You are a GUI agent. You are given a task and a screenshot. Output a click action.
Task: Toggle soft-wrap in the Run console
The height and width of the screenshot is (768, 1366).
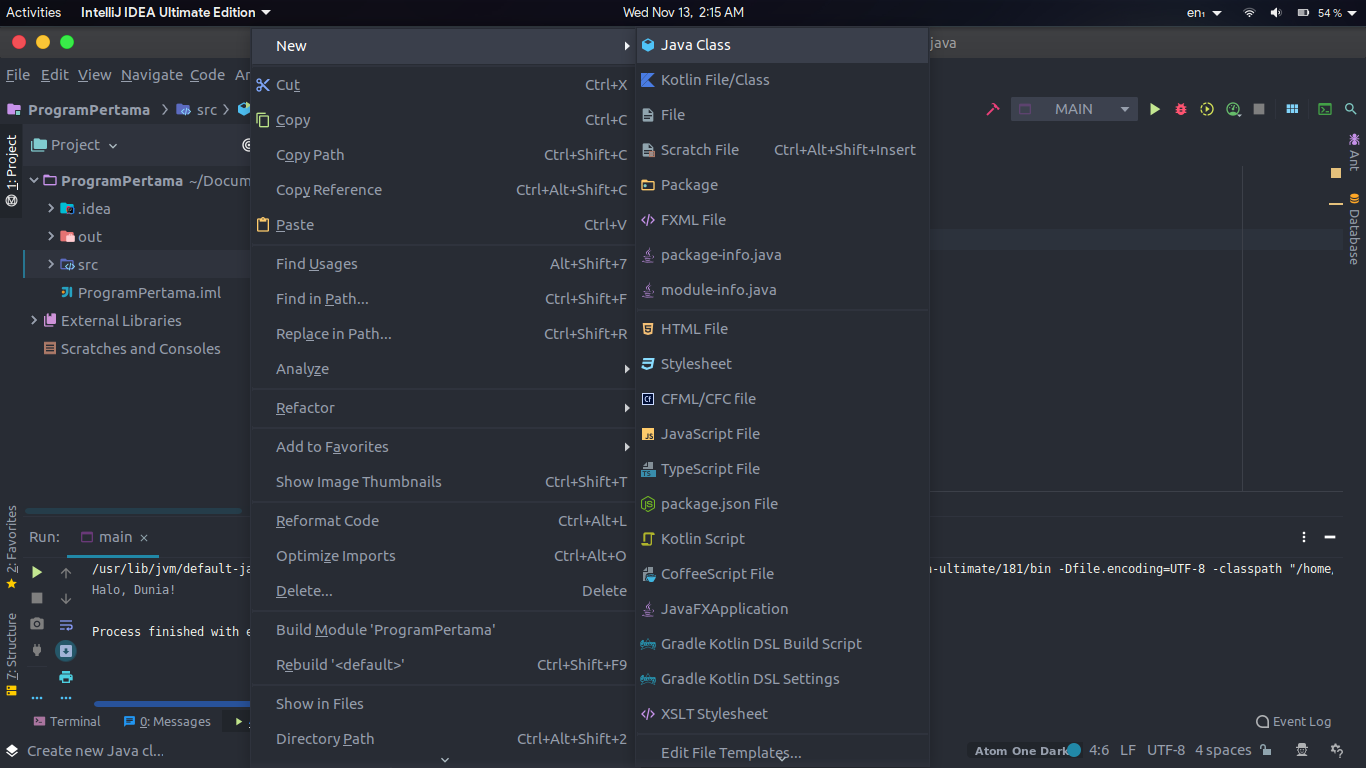pos(66,625)
